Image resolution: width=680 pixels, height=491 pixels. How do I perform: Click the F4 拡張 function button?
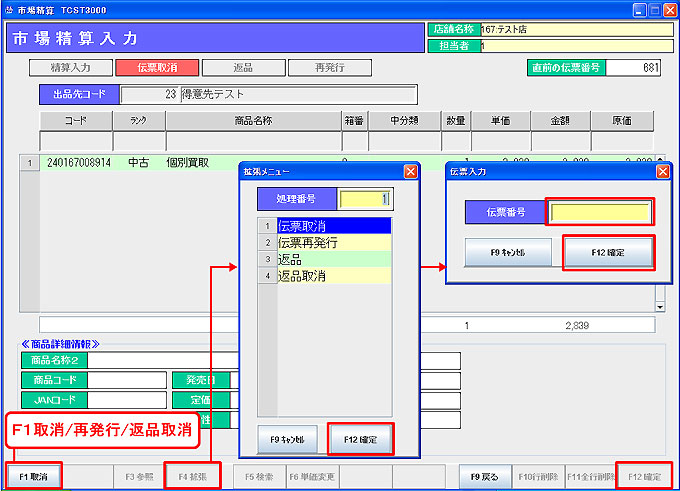pos(193,477)
